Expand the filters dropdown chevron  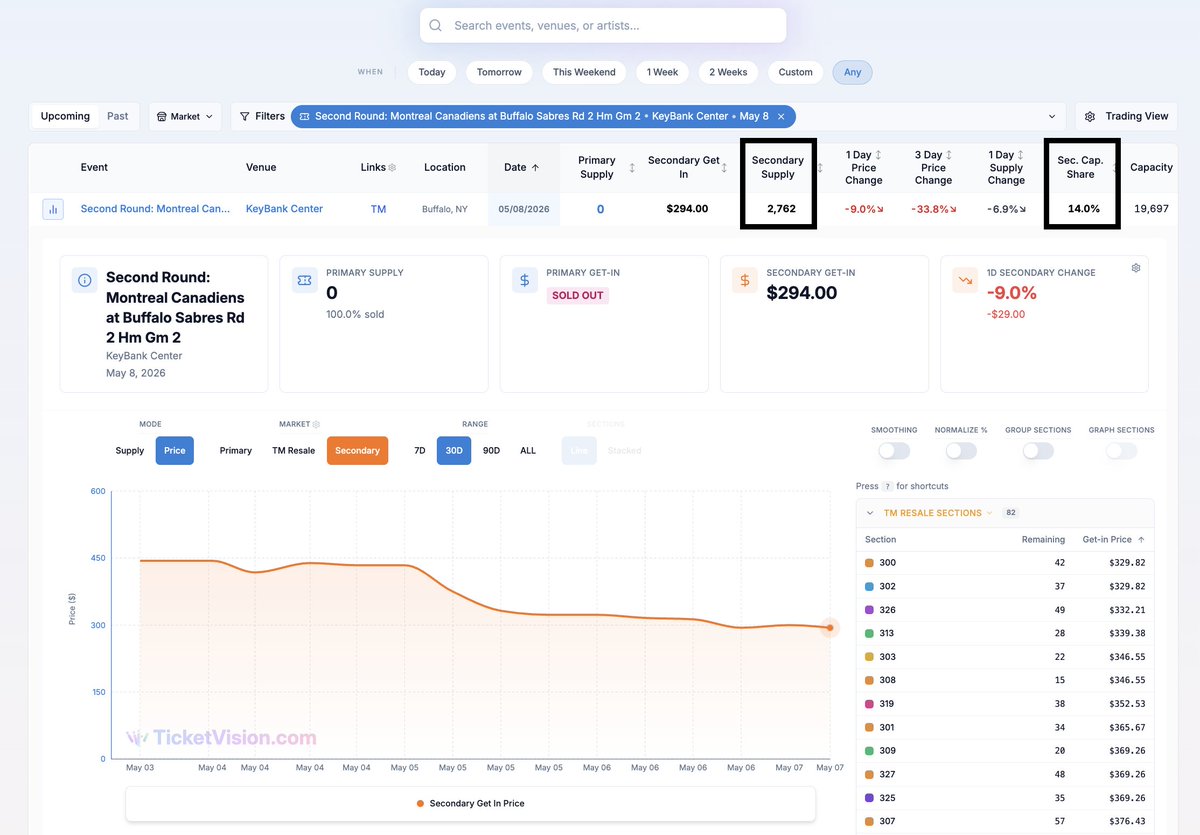click(x=1051, y=116)
